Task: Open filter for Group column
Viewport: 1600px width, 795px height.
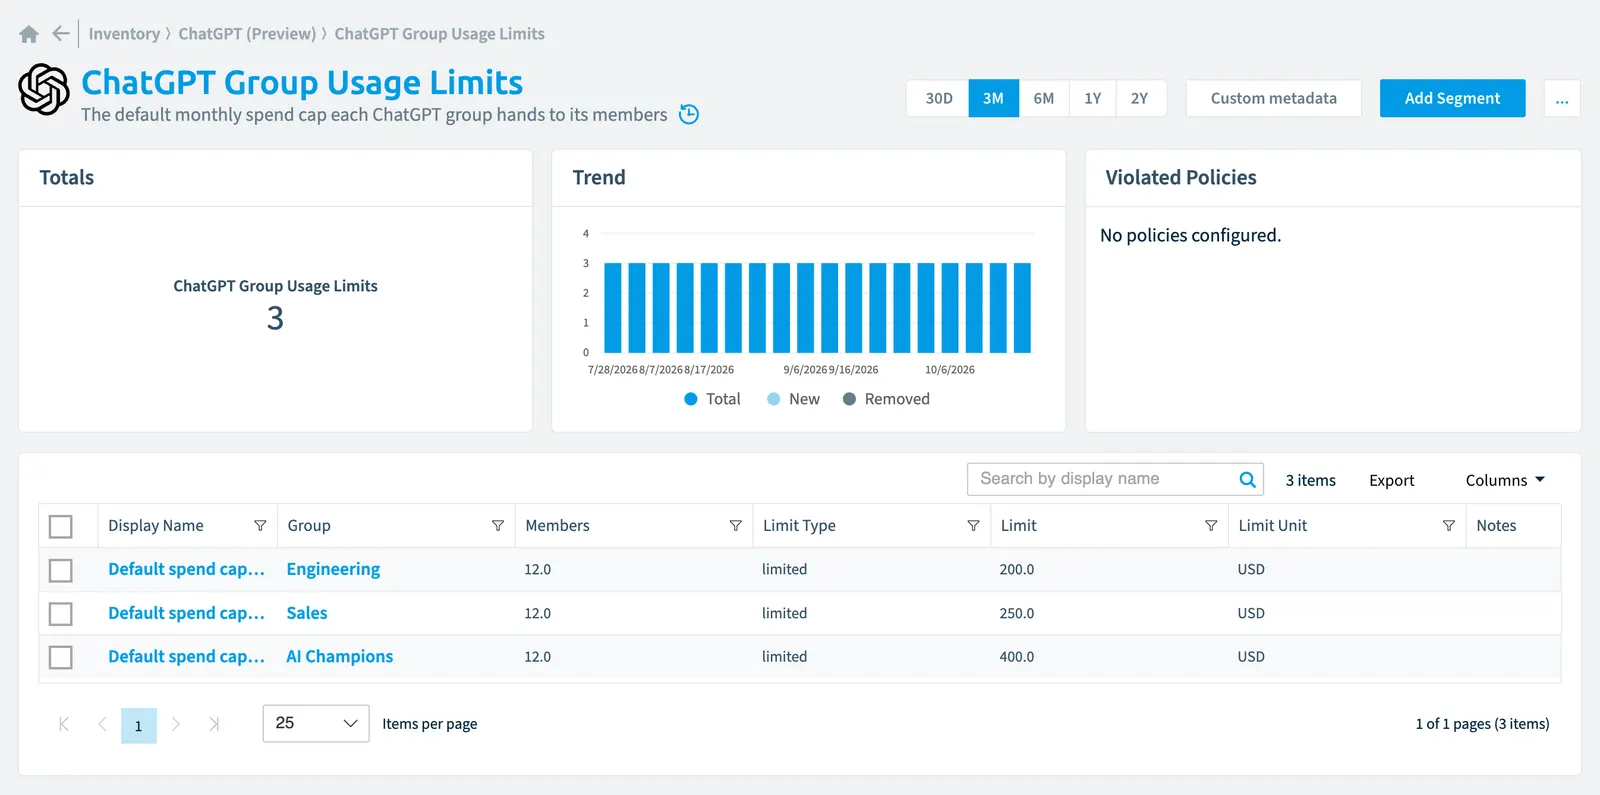Action: tap(498, 525)
